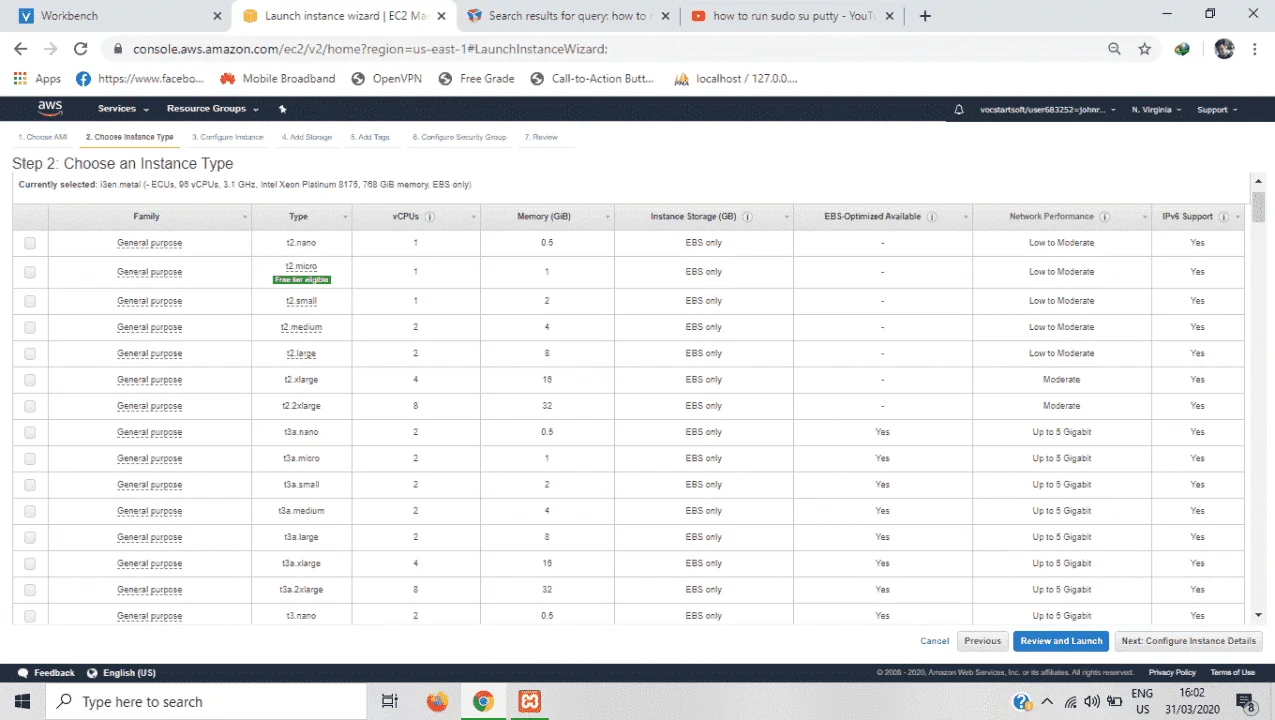This screenshot has height=720, width=1275.
Task: Select the t2.large instance checkbox
Action: pyautogui.click(x=30, y=353)
